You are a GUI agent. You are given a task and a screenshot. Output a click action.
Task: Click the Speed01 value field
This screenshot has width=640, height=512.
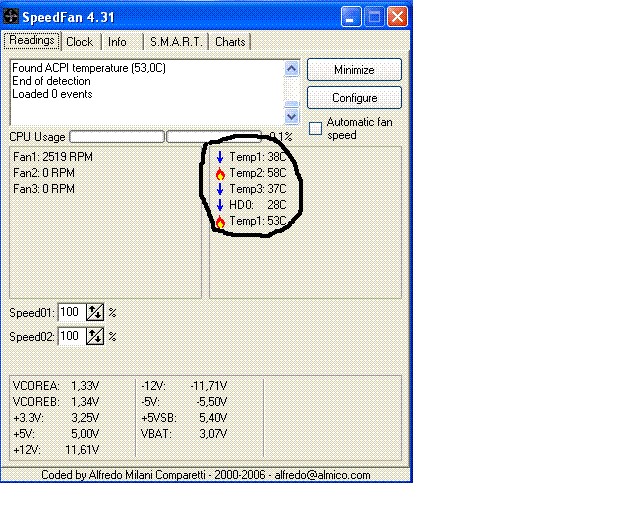tap(72, 313)
